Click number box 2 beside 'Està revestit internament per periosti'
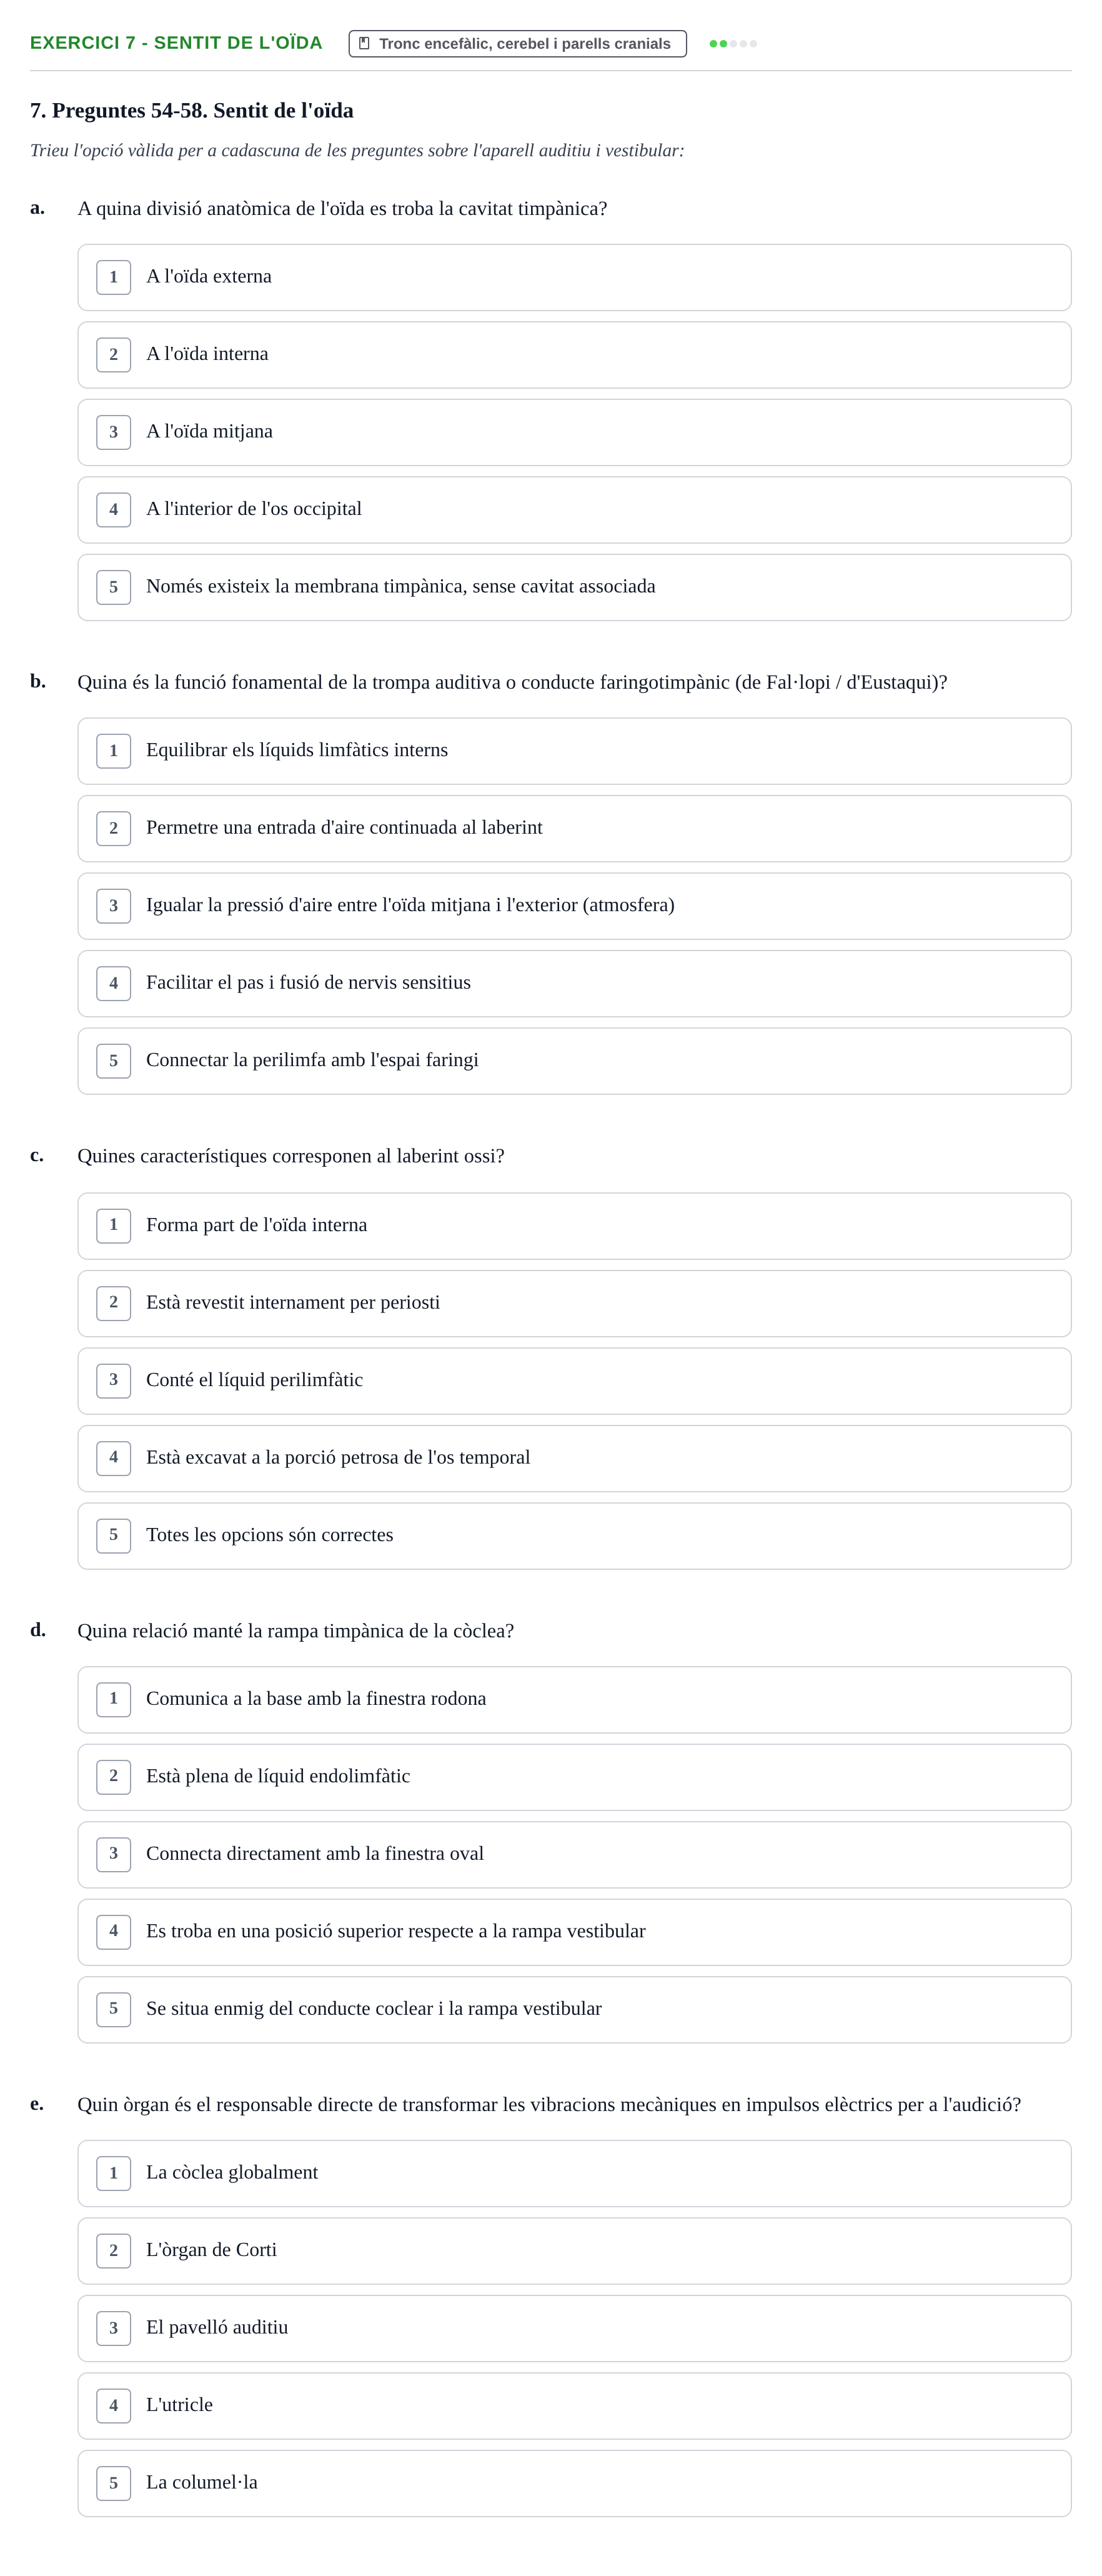The image size is (1102, 2576). pyautogui.click(x=113, y=1303)
